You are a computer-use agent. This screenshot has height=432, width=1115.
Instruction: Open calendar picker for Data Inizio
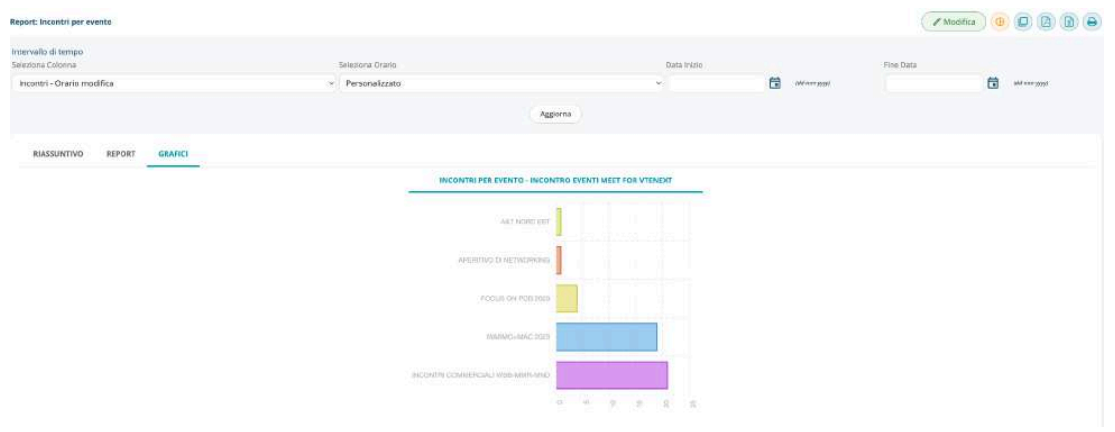tap(775, 83)
